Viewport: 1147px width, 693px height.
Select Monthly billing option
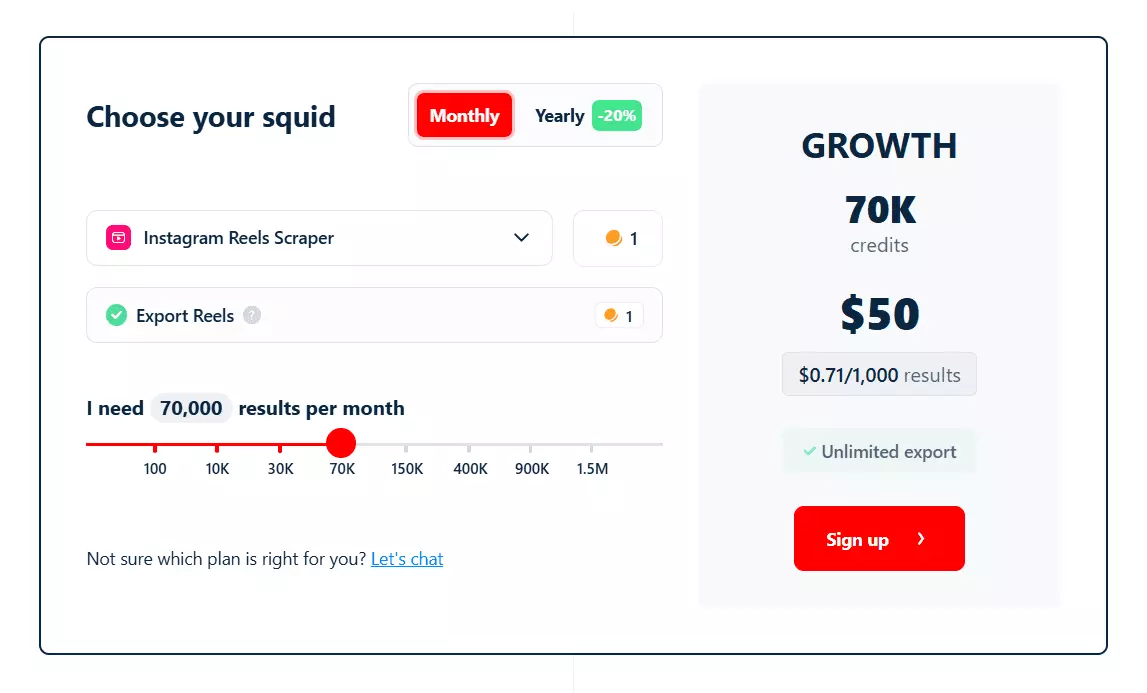(463, 115)
